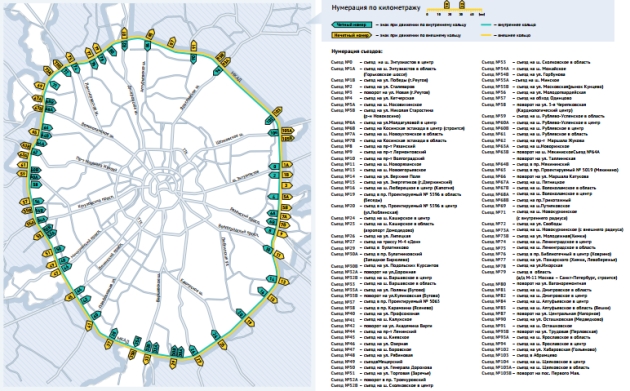Click the teal 'Четный номер' legend sign
Image resolution: width=630 pixels, height=391 pixels.
pyautogui.click(x=352, y=25)
